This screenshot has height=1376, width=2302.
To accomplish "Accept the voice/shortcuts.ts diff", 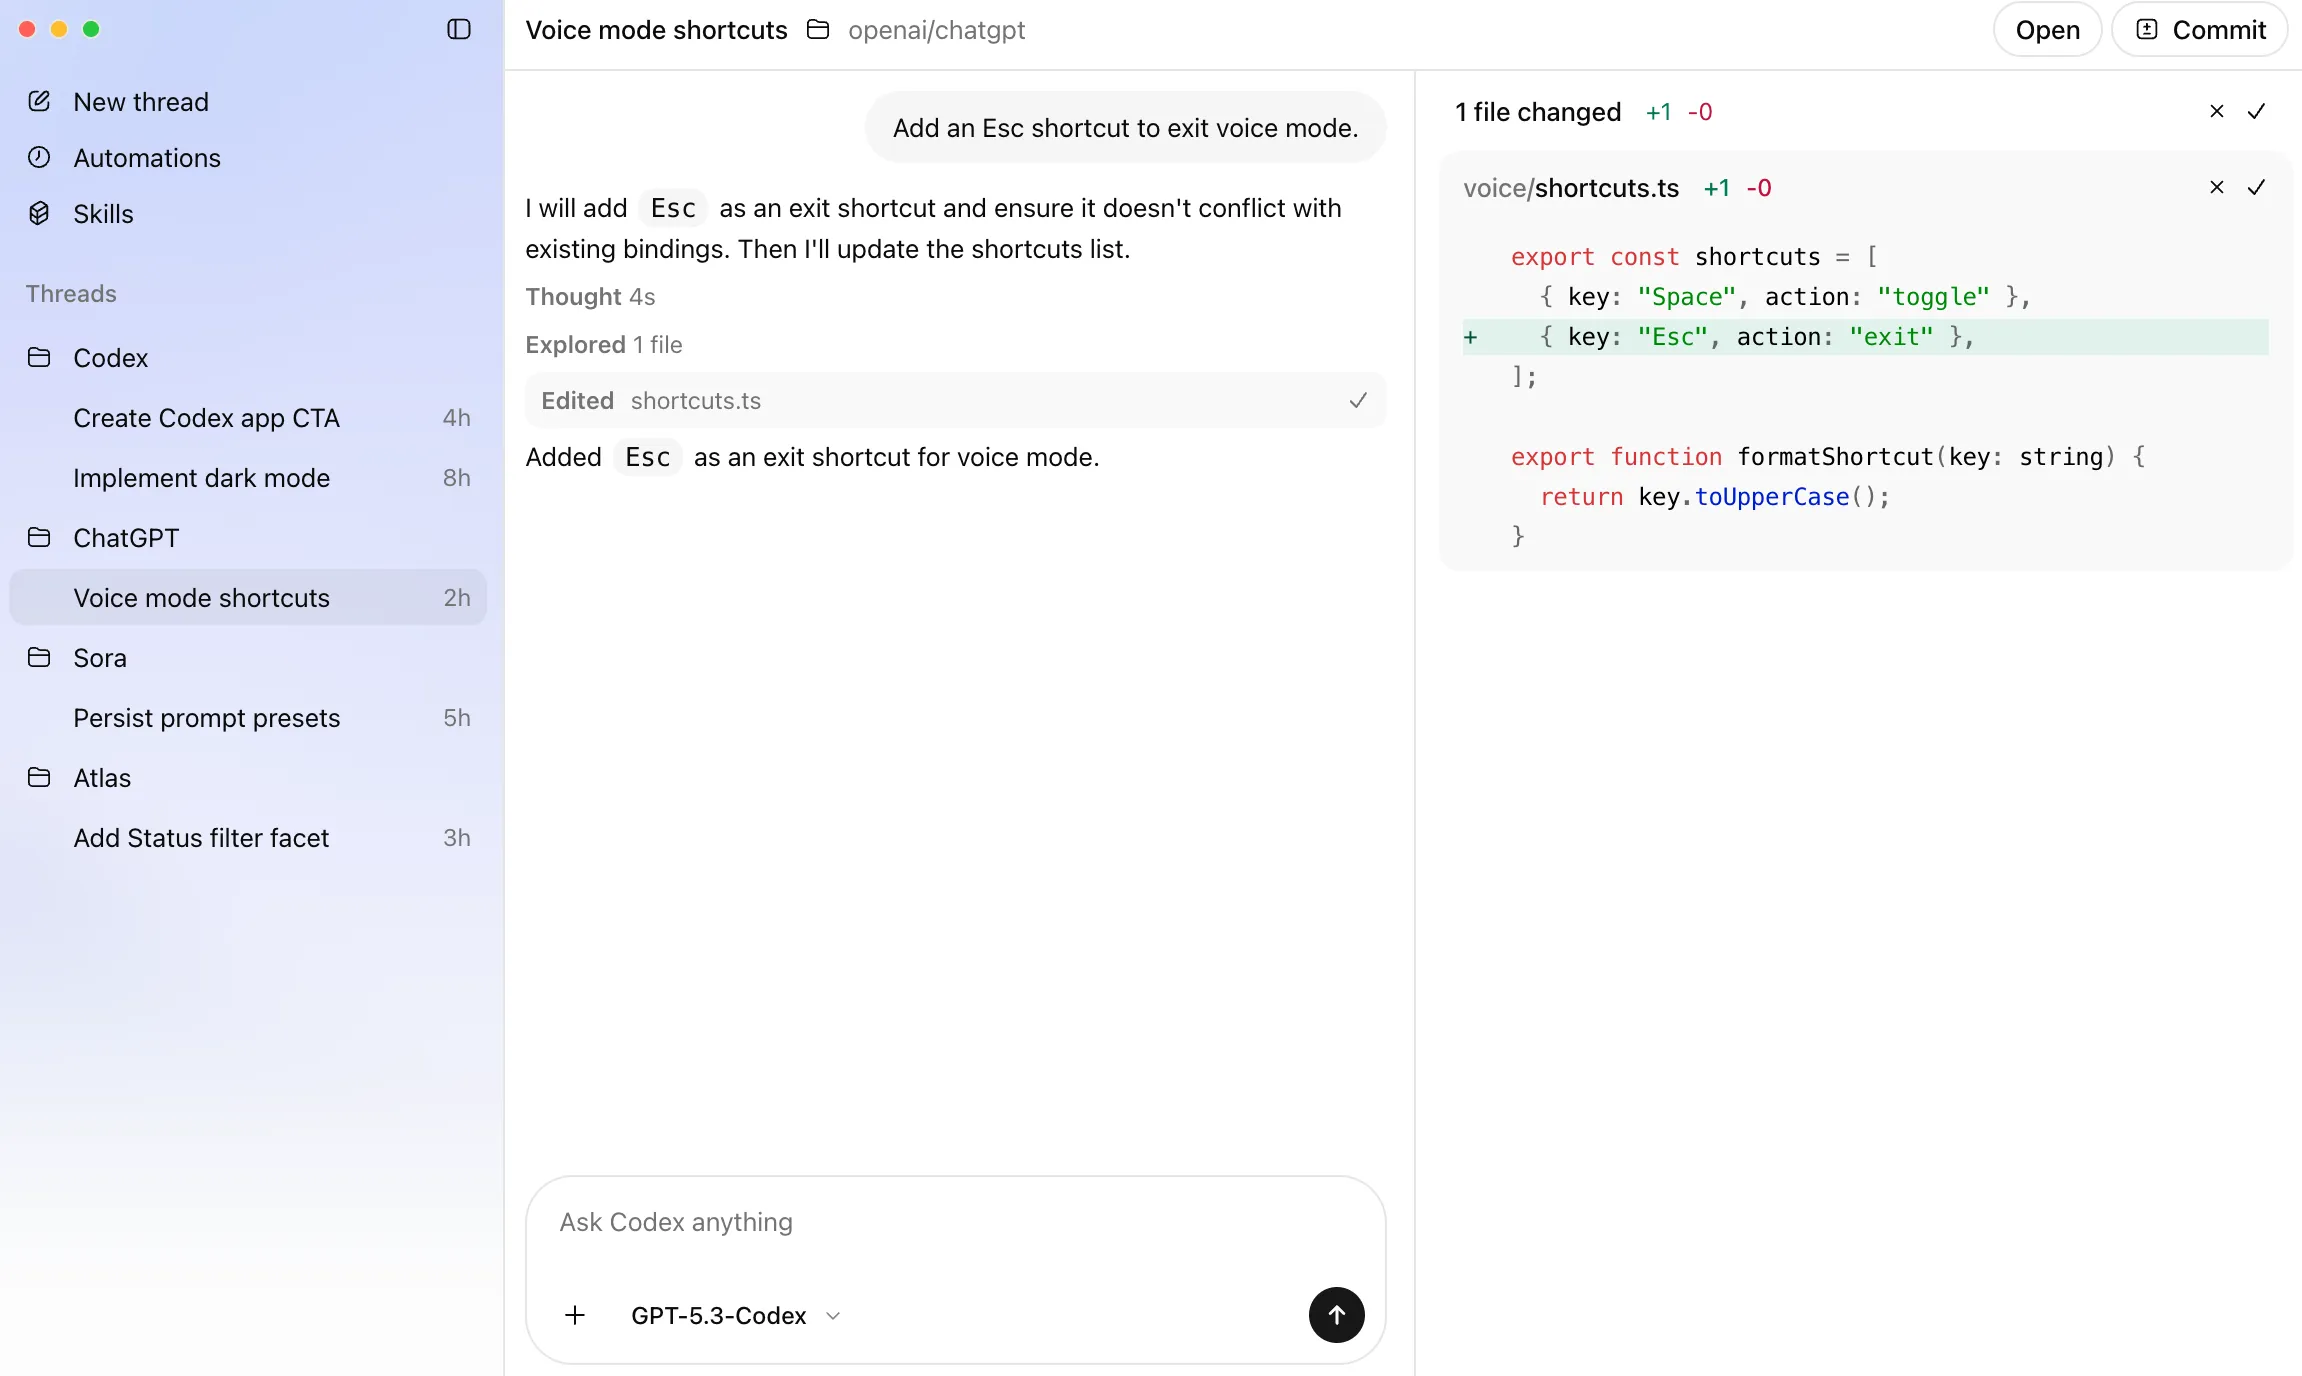I will (2257, 187).
